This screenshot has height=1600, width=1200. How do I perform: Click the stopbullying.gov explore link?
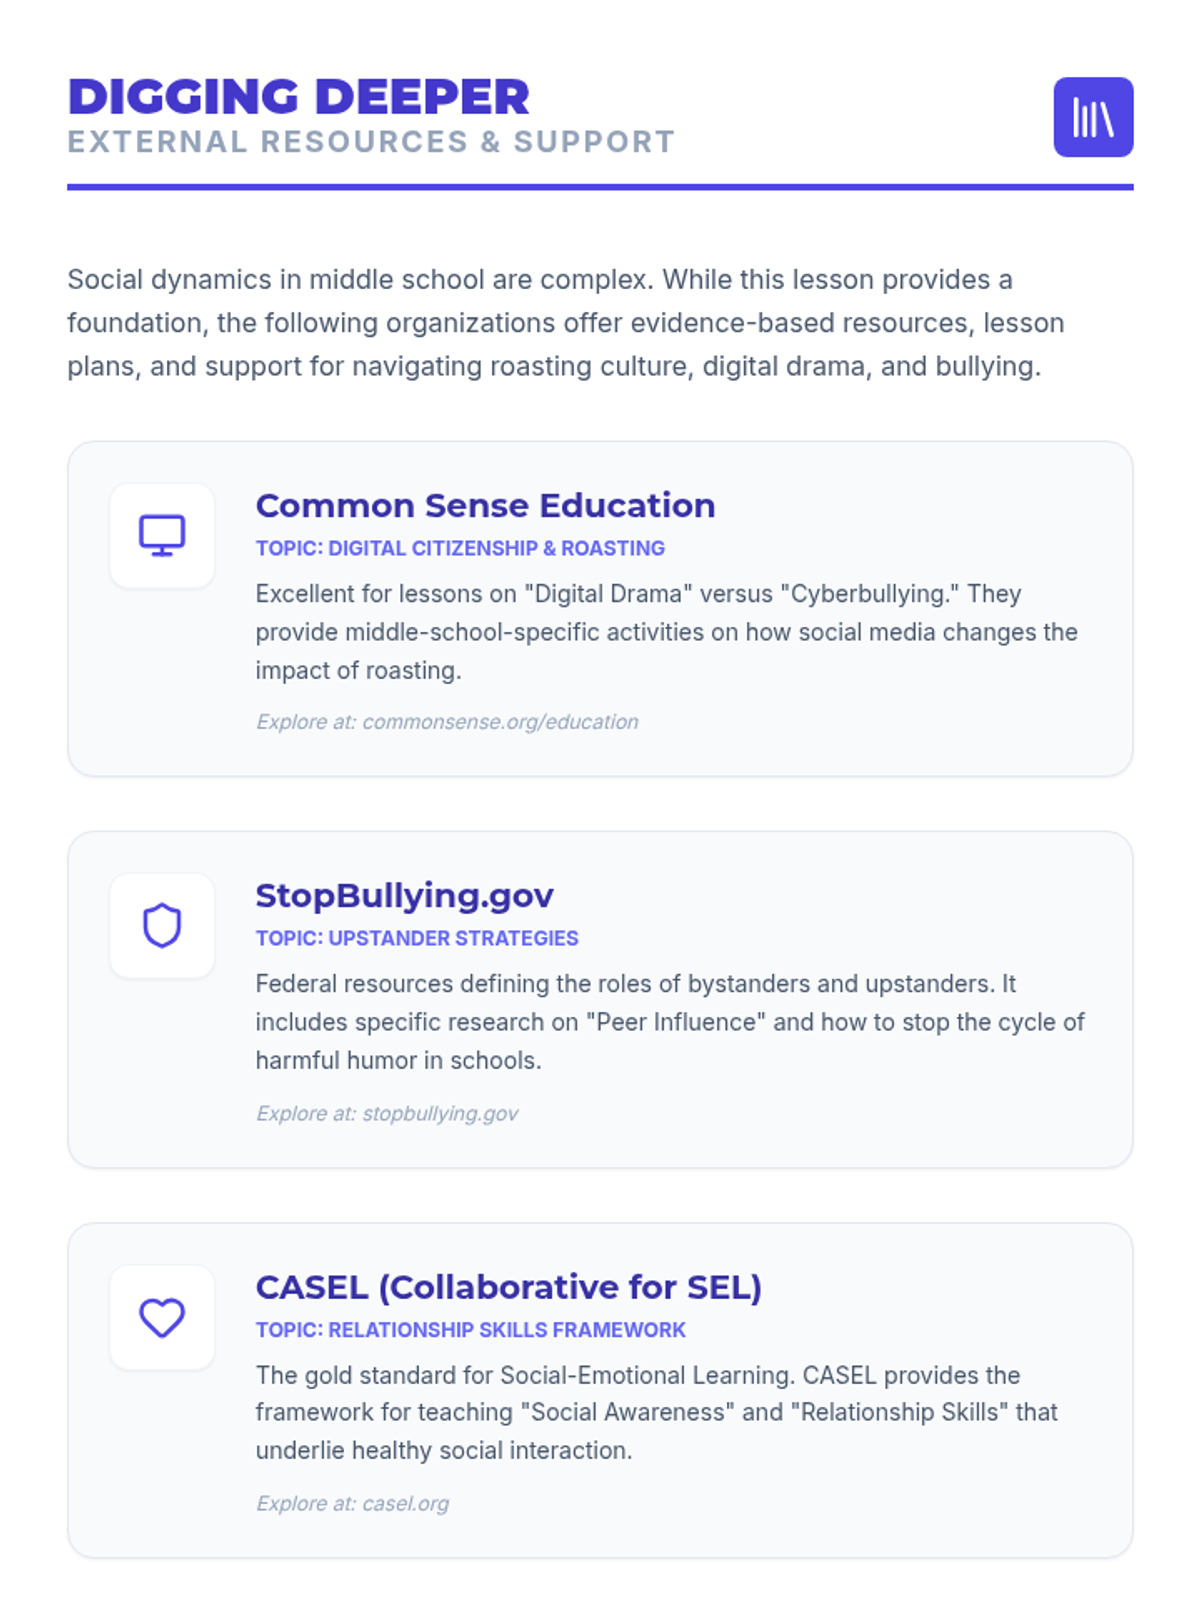pos(387,1113)
